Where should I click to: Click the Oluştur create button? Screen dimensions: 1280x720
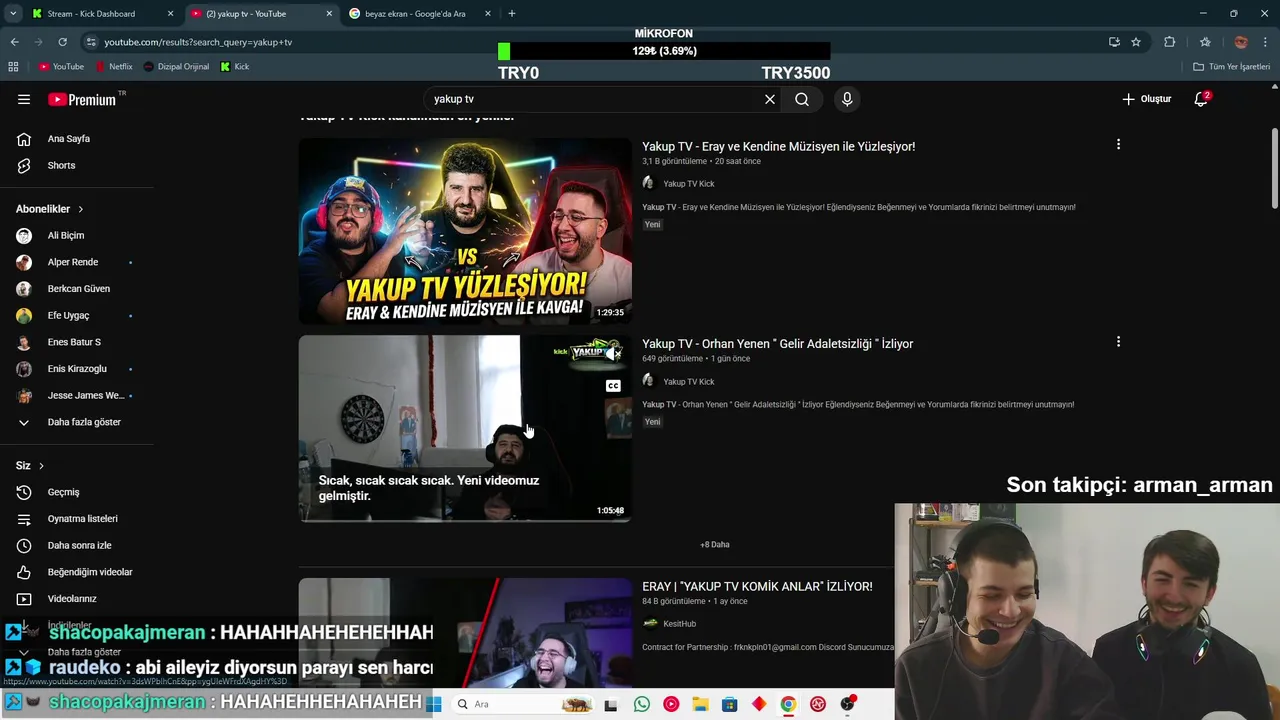[x=1146, y=99]
